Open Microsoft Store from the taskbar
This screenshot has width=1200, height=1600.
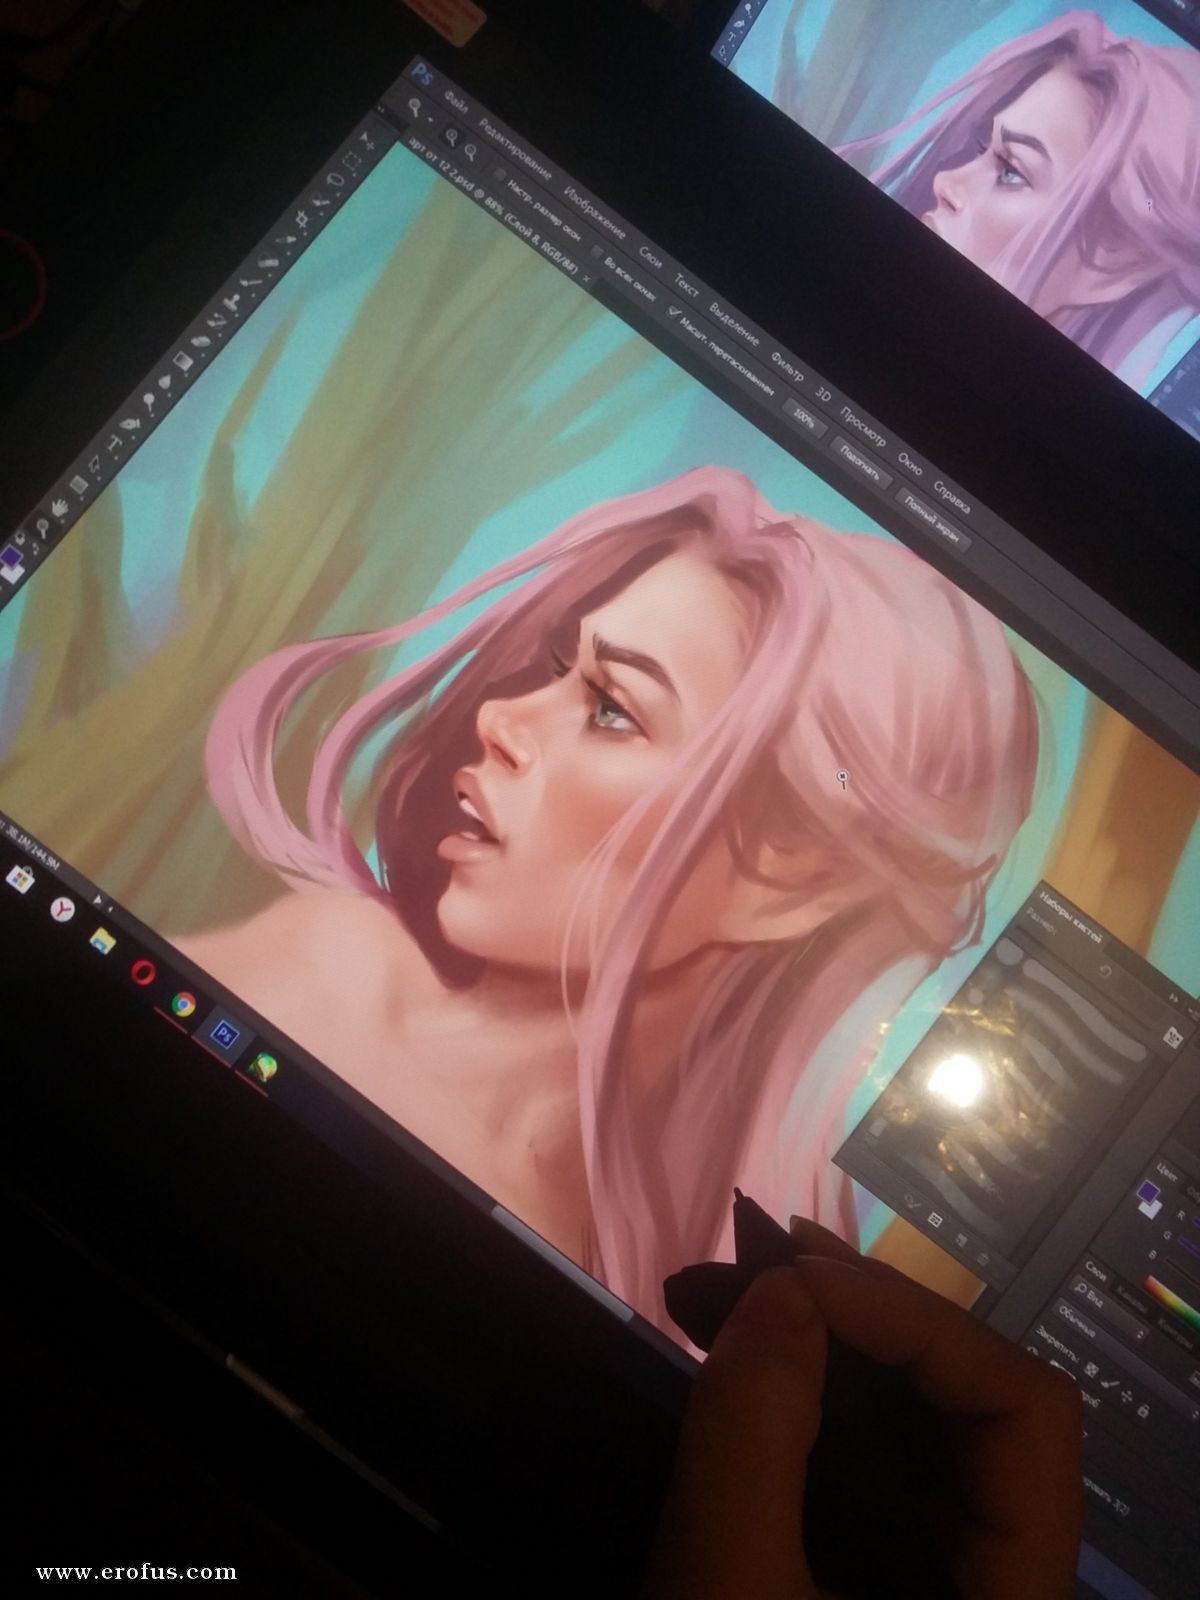[19, 878]
